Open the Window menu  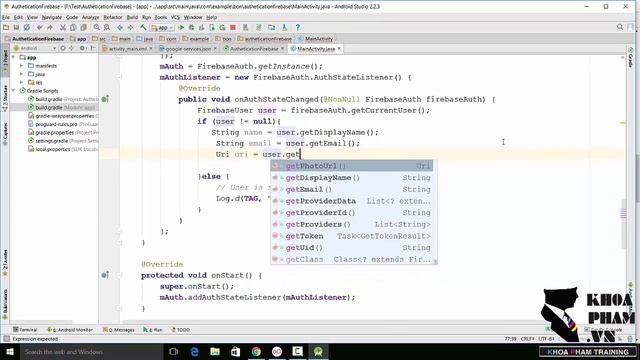193,18
